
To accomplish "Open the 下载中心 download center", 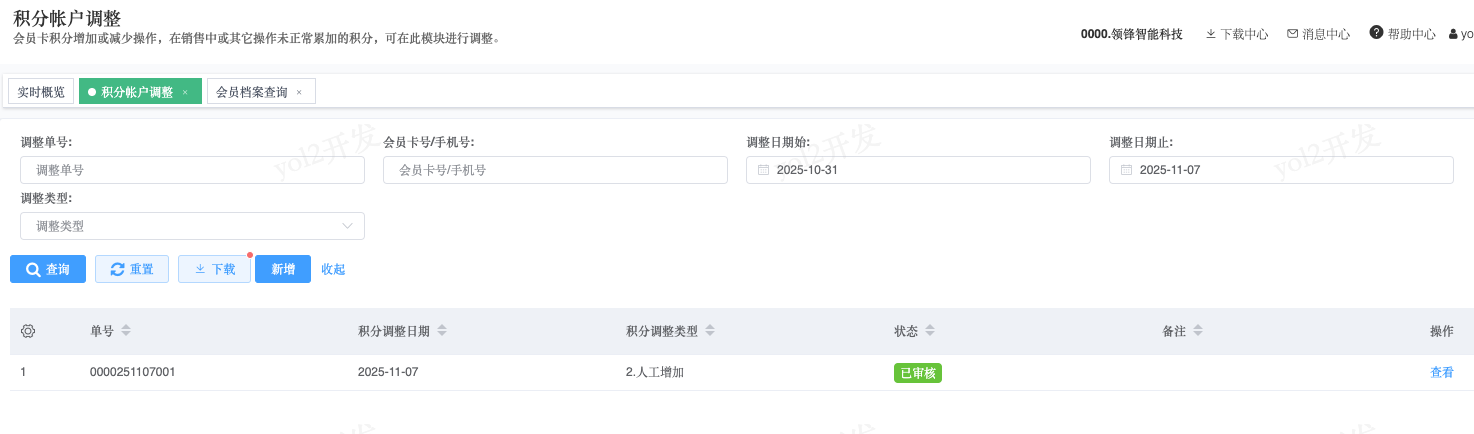I will (1236, 34).
